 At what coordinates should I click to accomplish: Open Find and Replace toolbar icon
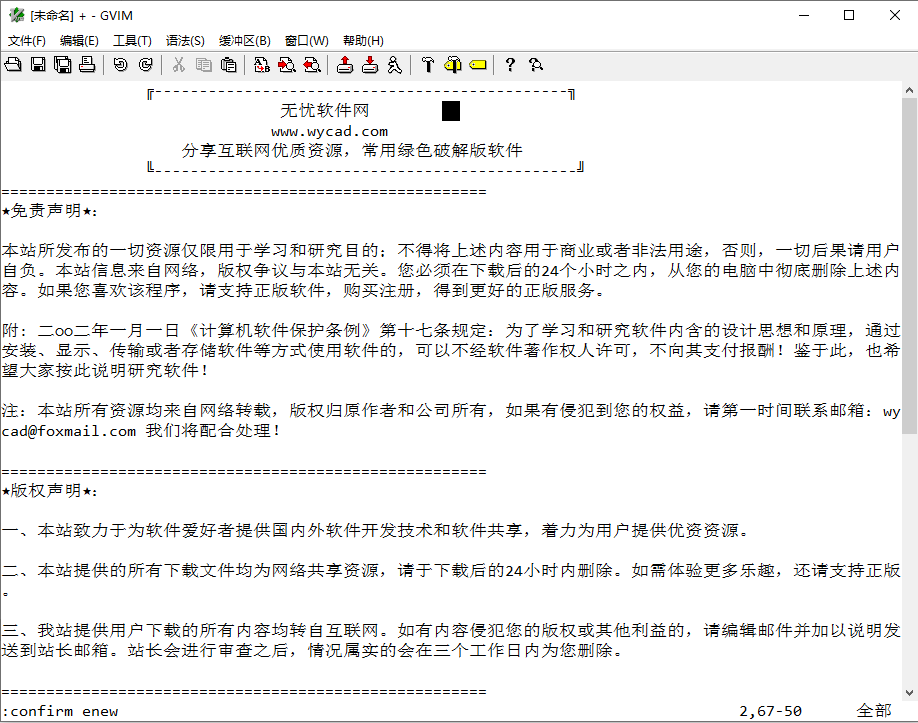coord(262,65)
